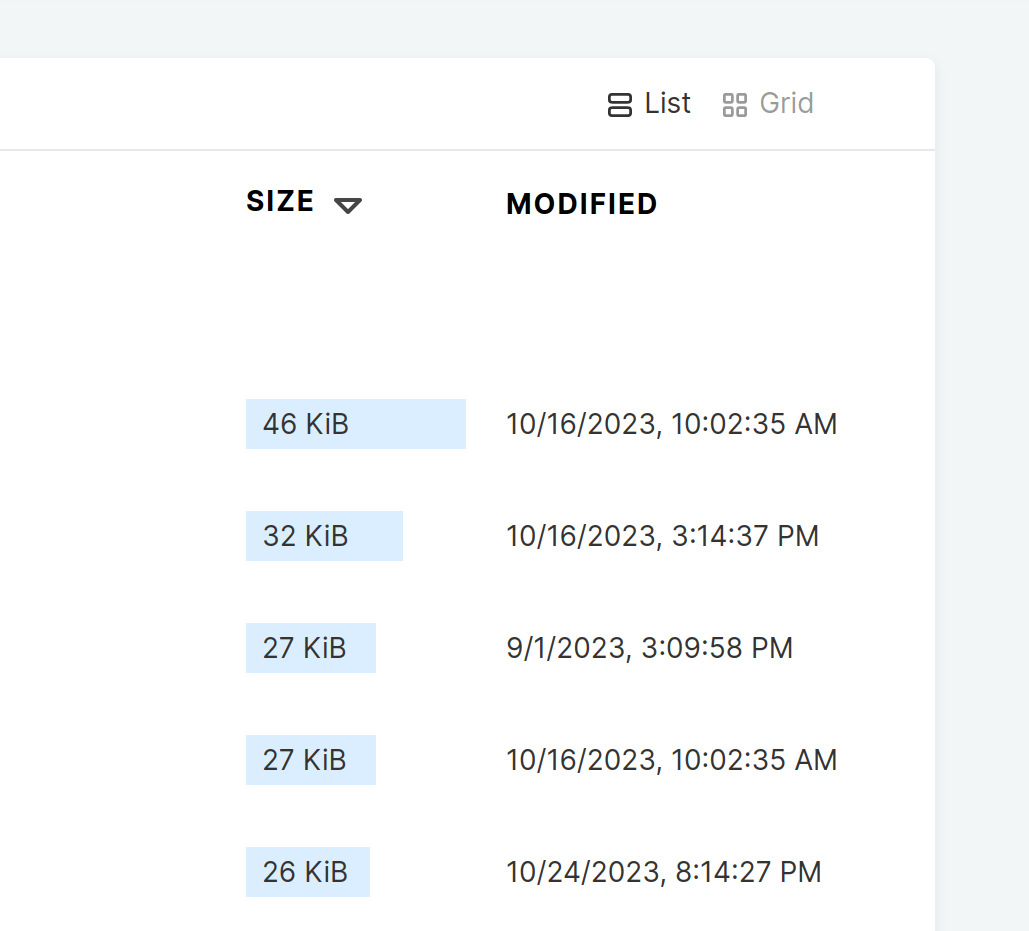Click 27 KiB in the 9/1/2023 row

pos(305,648)
